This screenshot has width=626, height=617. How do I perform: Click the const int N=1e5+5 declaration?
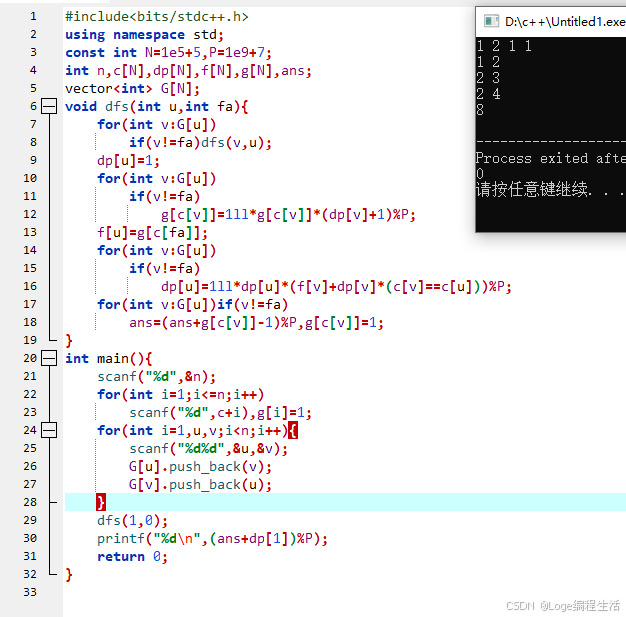tap(168, 53)
